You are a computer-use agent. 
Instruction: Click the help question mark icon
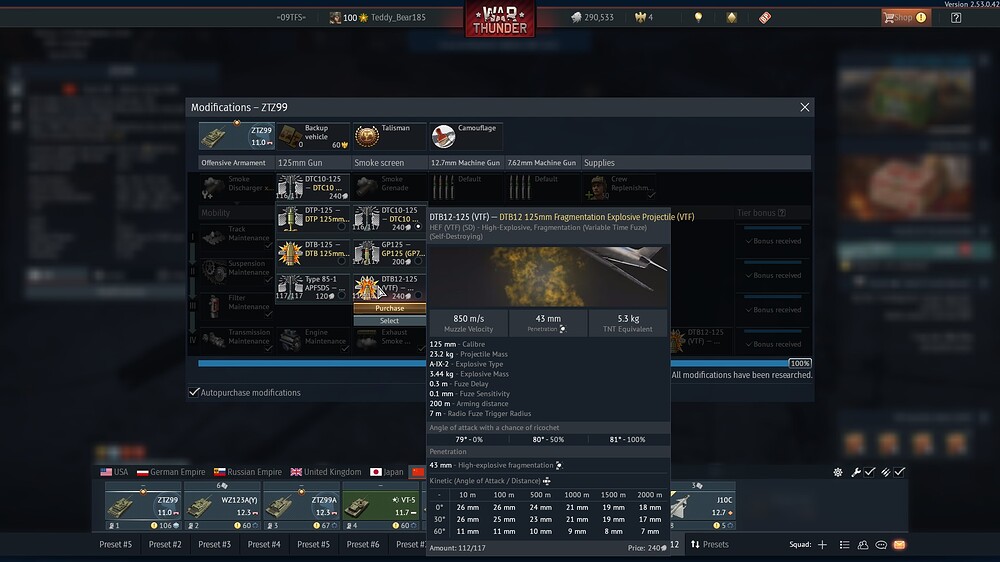pos(956,18)
